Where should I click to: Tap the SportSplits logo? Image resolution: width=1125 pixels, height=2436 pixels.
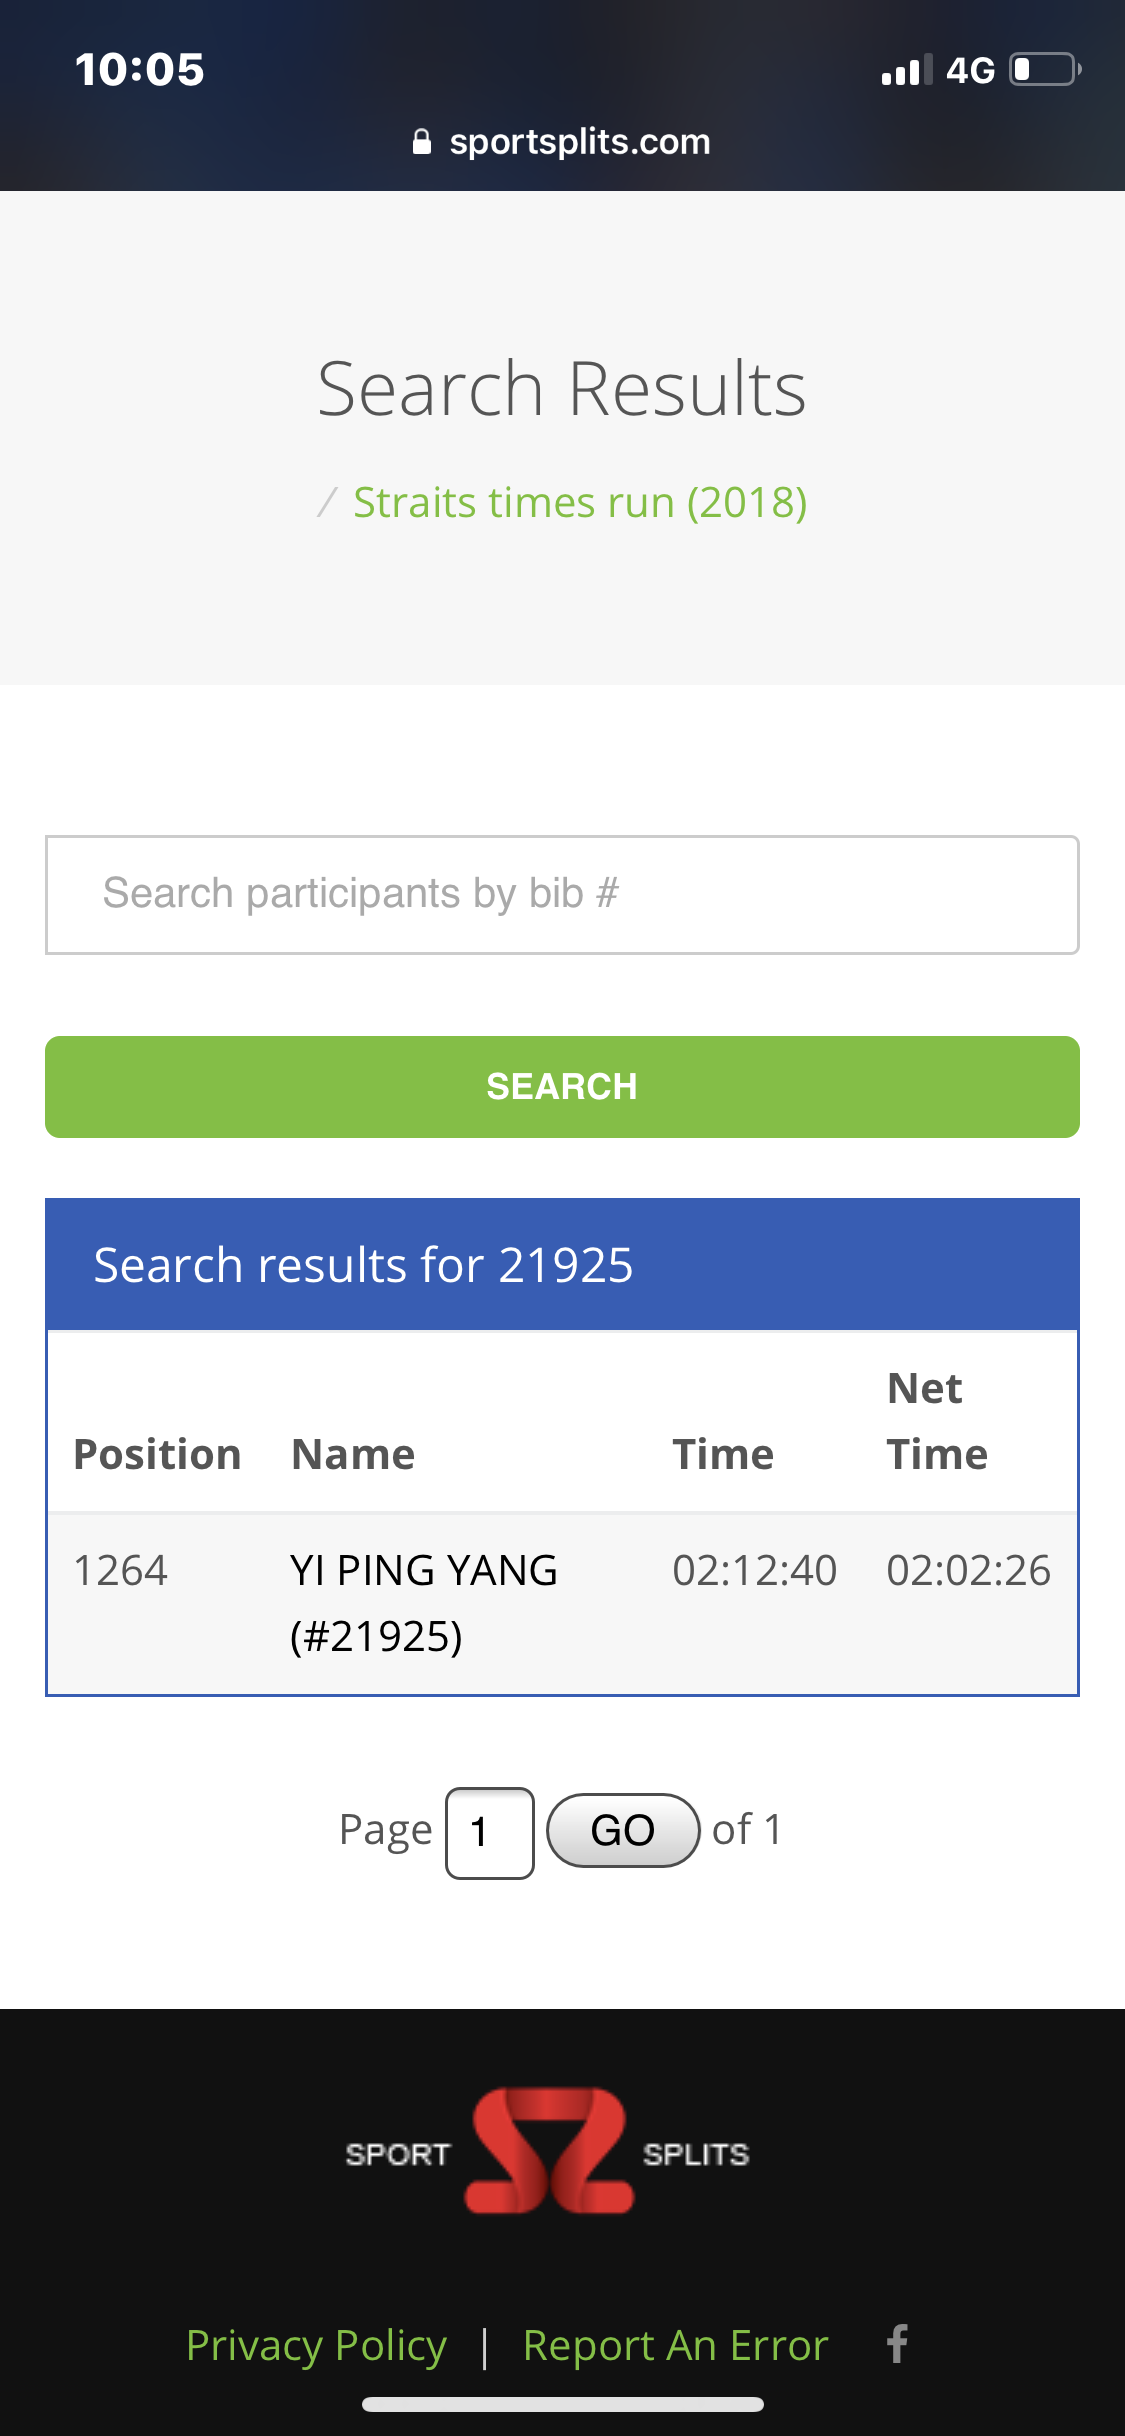pos(548,2151)
